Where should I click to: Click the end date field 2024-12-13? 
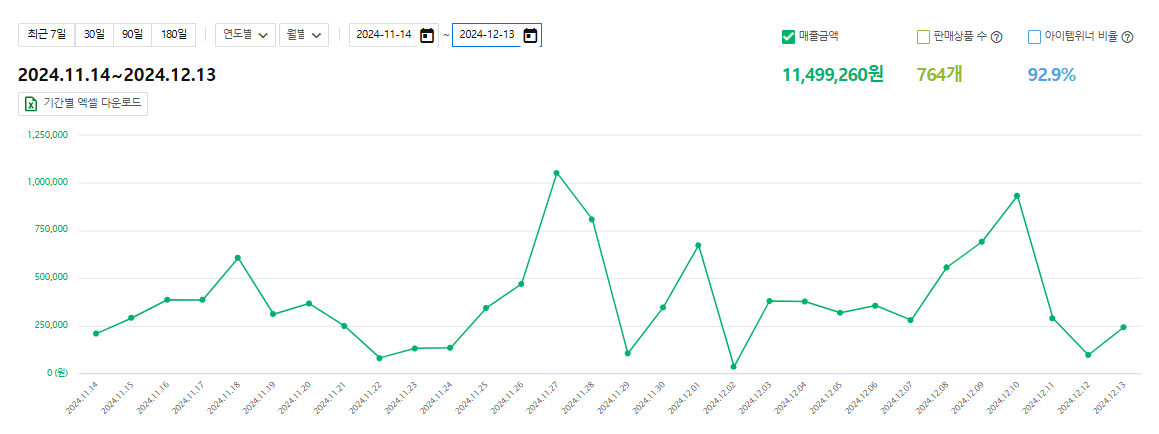pos(487,35)
